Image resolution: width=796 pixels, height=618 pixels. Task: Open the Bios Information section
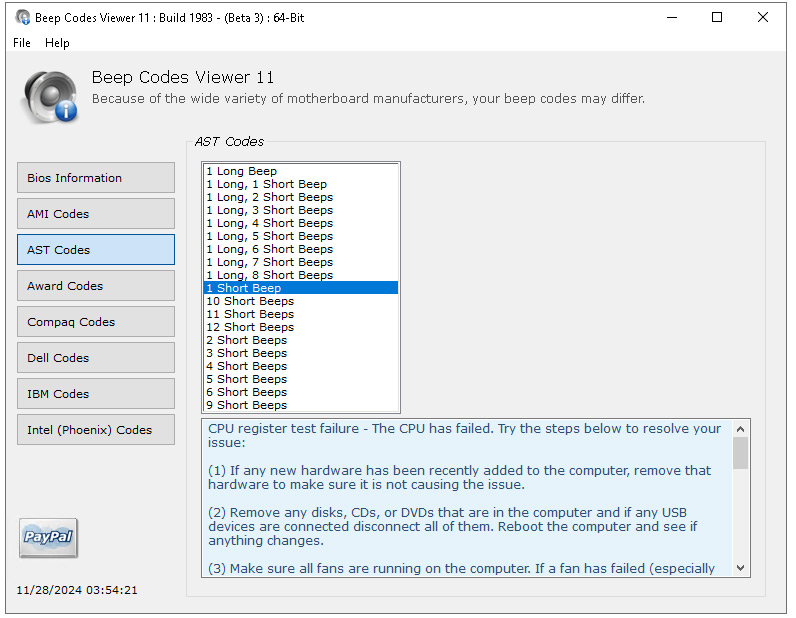(x=96, y=178)
